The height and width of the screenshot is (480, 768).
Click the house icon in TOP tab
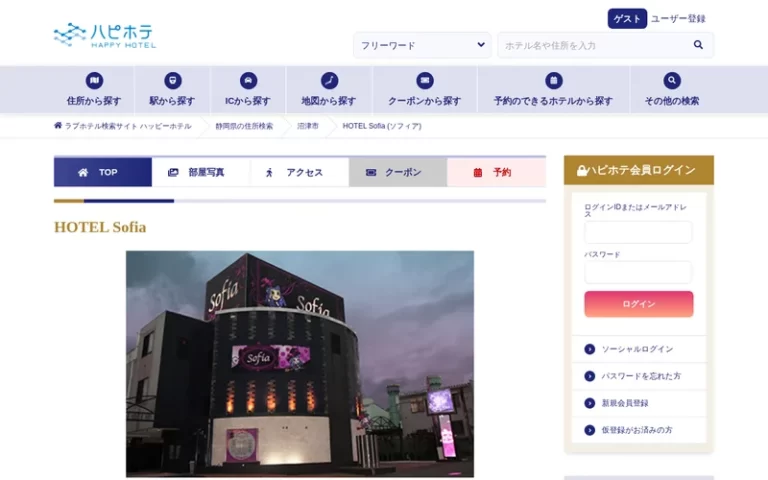click(83, 172)
